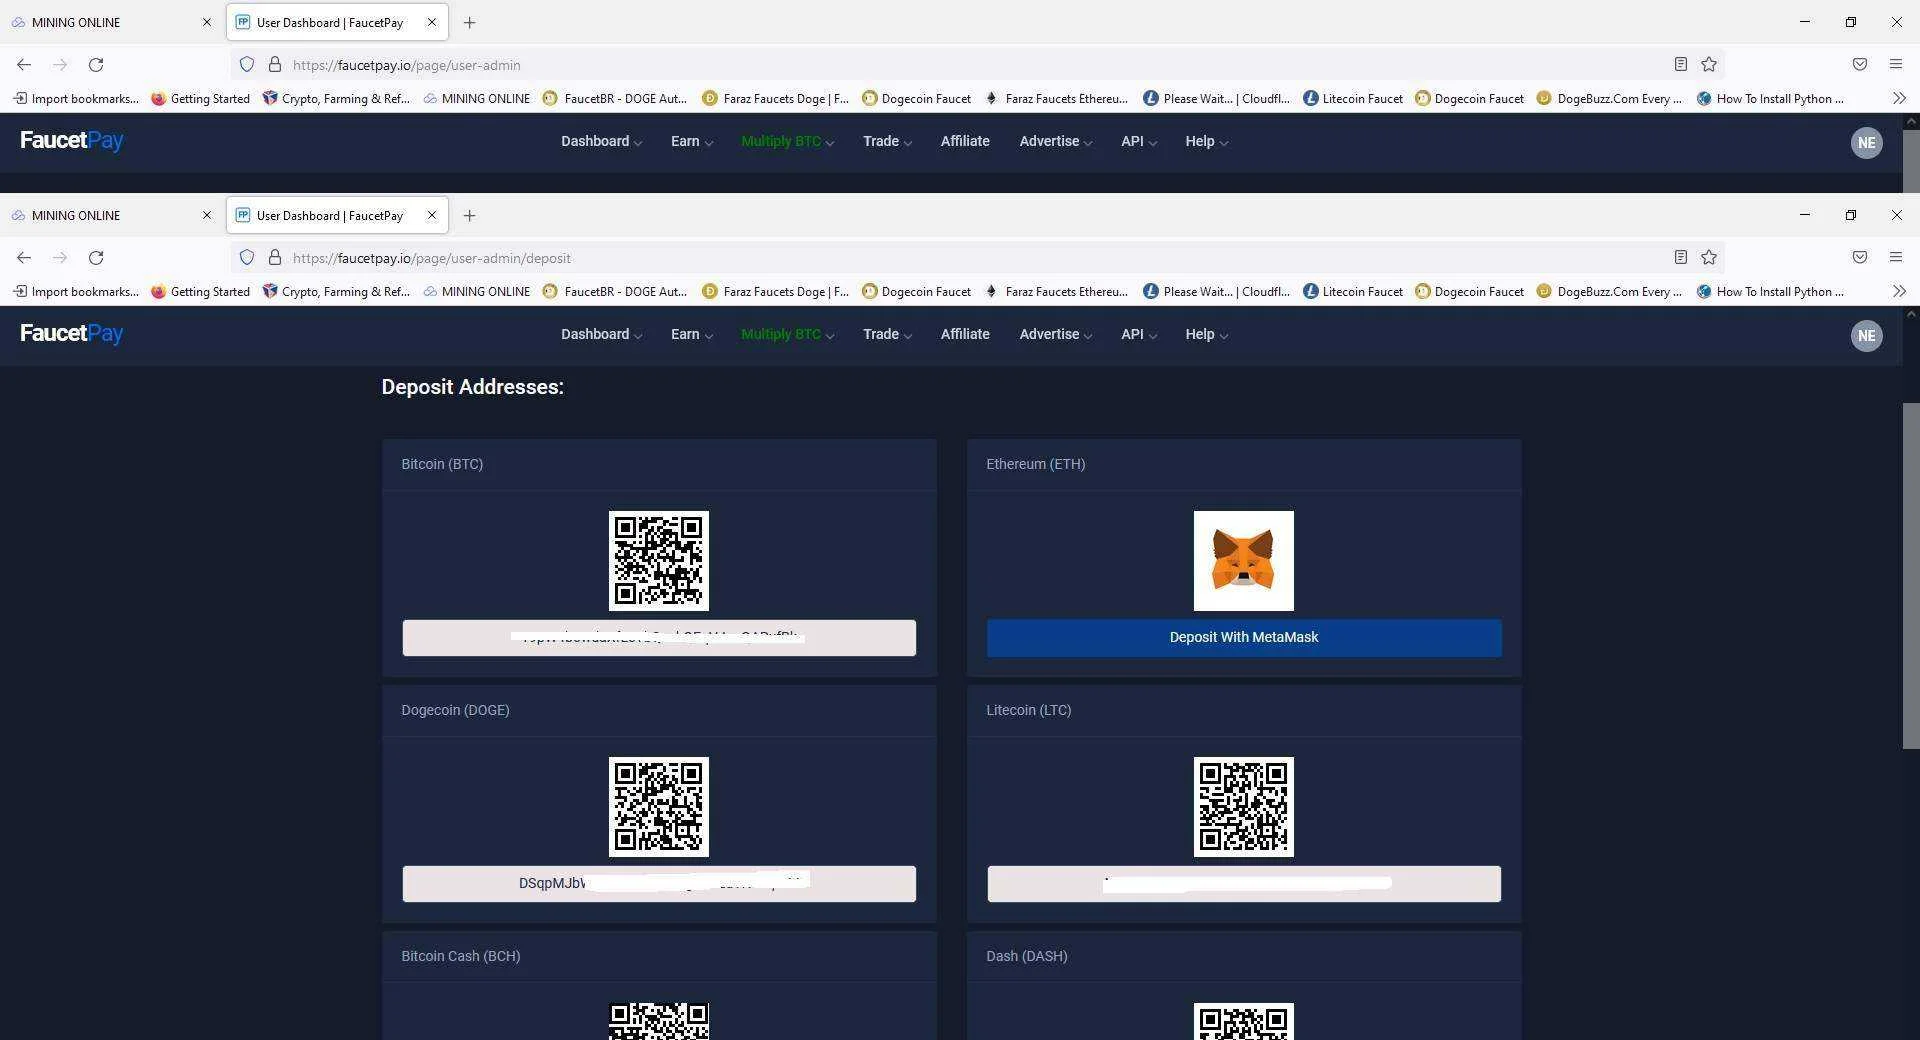This screenshot has height=1040, width=1920.
Task: Click the Dogecoin deposit address field
Action: click(659, 884)
